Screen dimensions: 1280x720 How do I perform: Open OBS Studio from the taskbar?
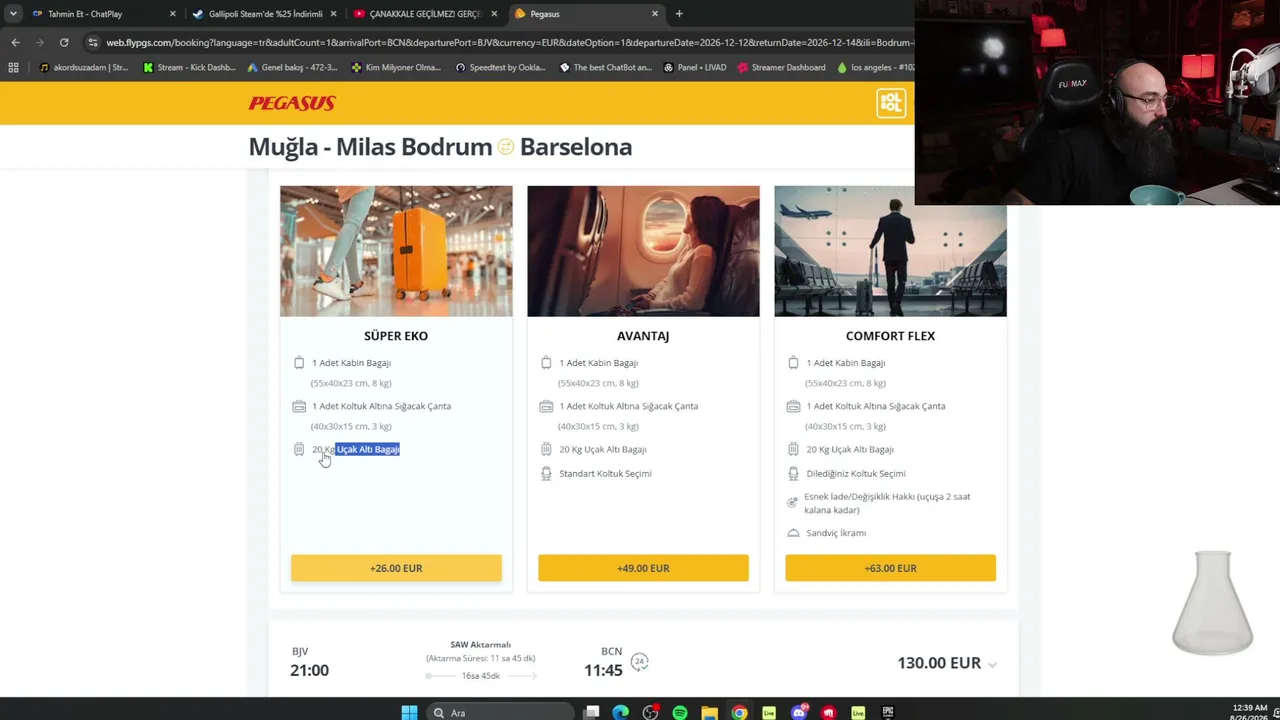pyautogui.click(x=650, y=712)
